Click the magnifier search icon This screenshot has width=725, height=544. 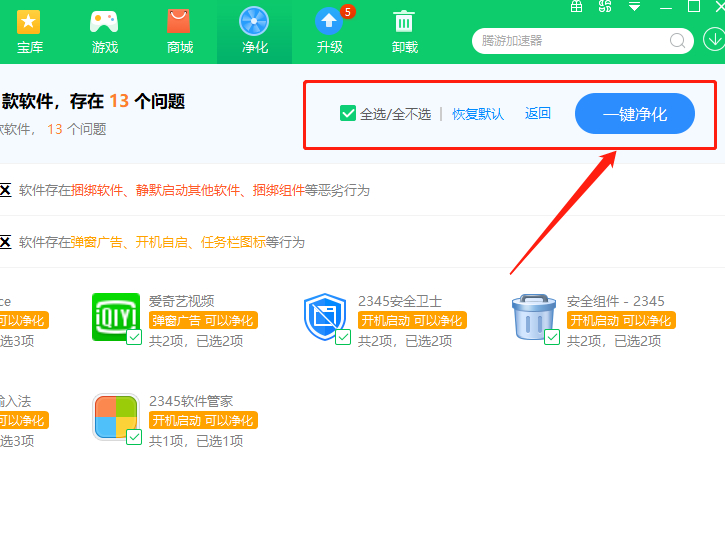(677, 41)
